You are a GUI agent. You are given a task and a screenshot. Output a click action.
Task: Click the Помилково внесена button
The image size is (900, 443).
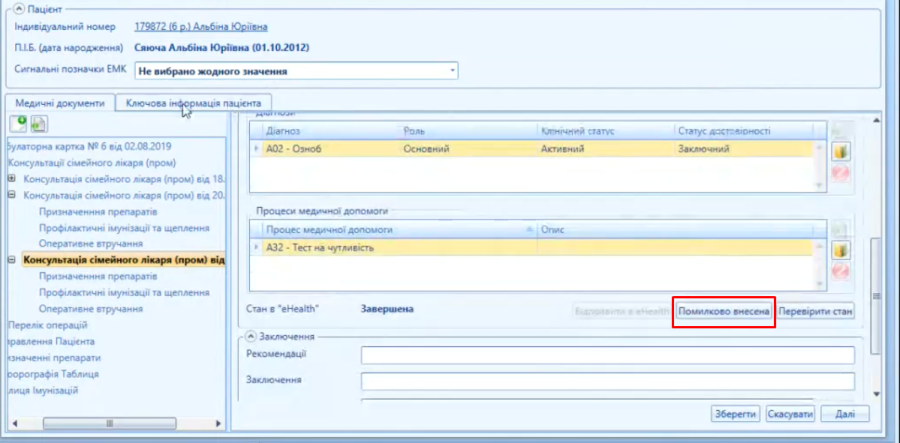click(724, 312)
